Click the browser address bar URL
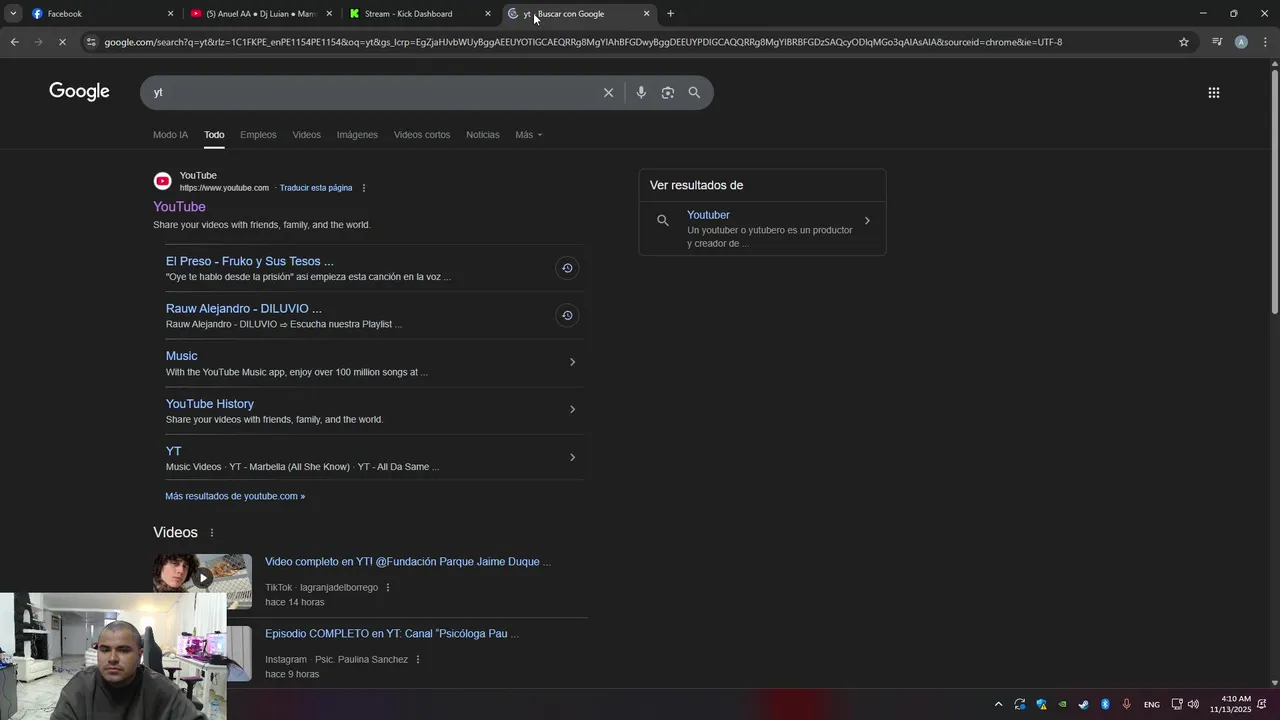Viewport: 1280px width, 720px height. pos(583,42)
